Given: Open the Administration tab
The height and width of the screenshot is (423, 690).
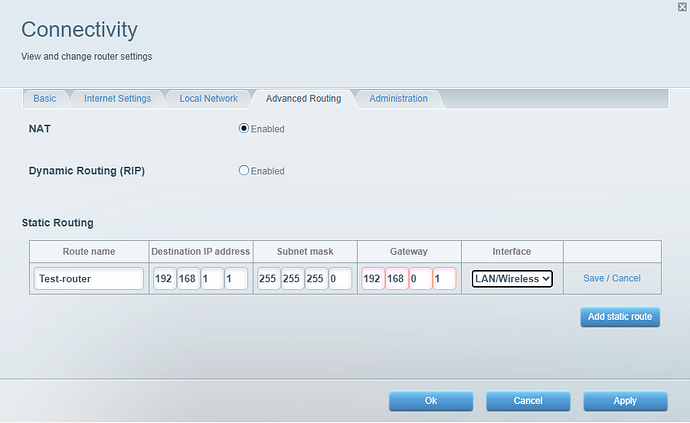Looking at the screenshot, I should click(x=398, y=99).
